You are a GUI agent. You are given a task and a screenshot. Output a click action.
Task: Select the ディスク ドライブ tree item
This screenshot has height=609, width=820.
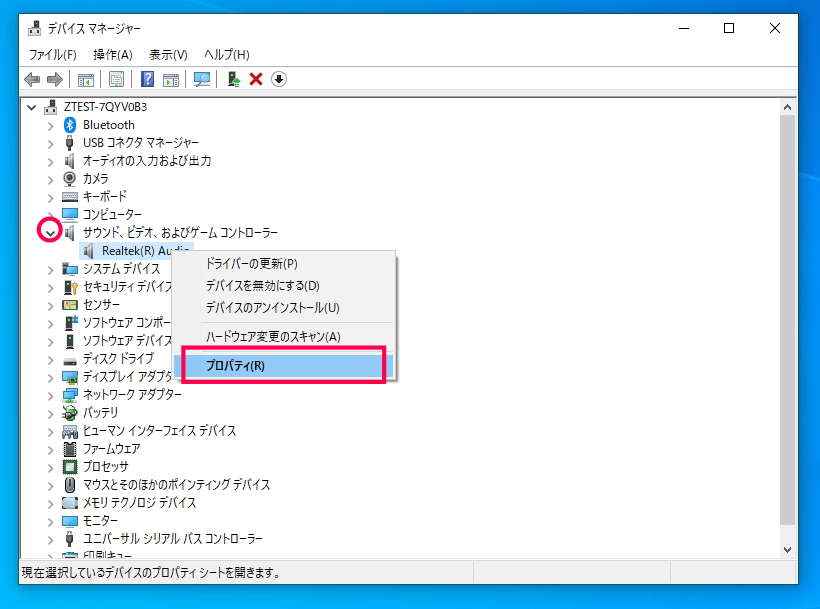pos(118,359)
